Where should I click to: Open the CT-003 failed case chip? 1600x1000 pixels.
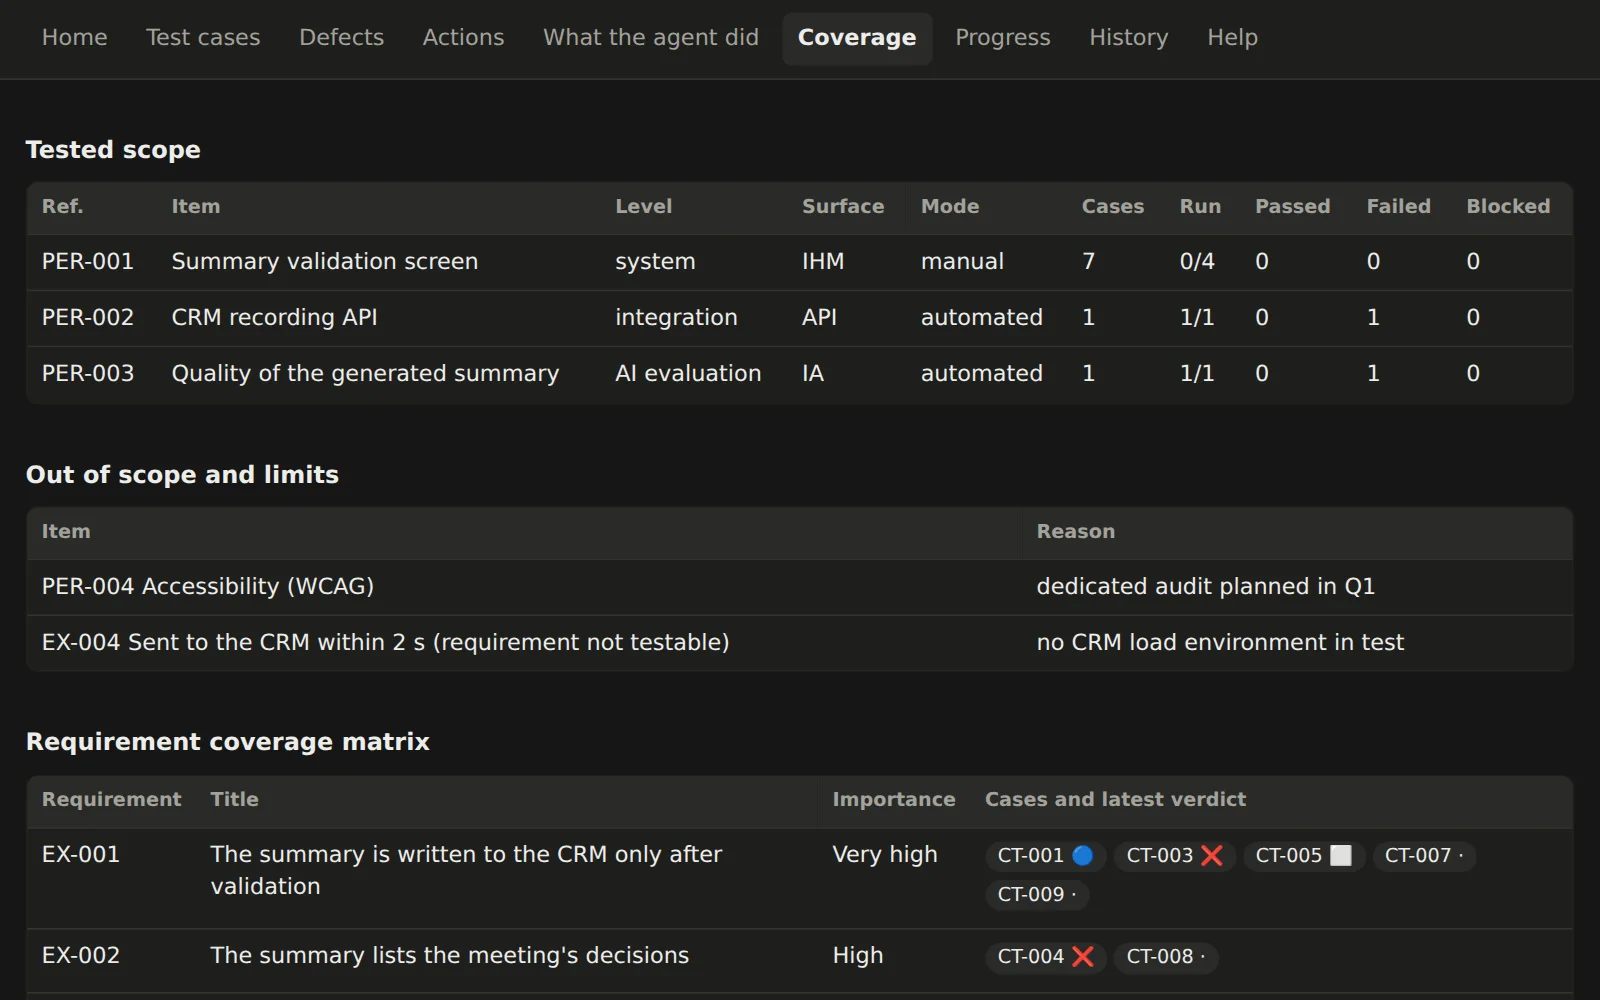[1175, 856]
